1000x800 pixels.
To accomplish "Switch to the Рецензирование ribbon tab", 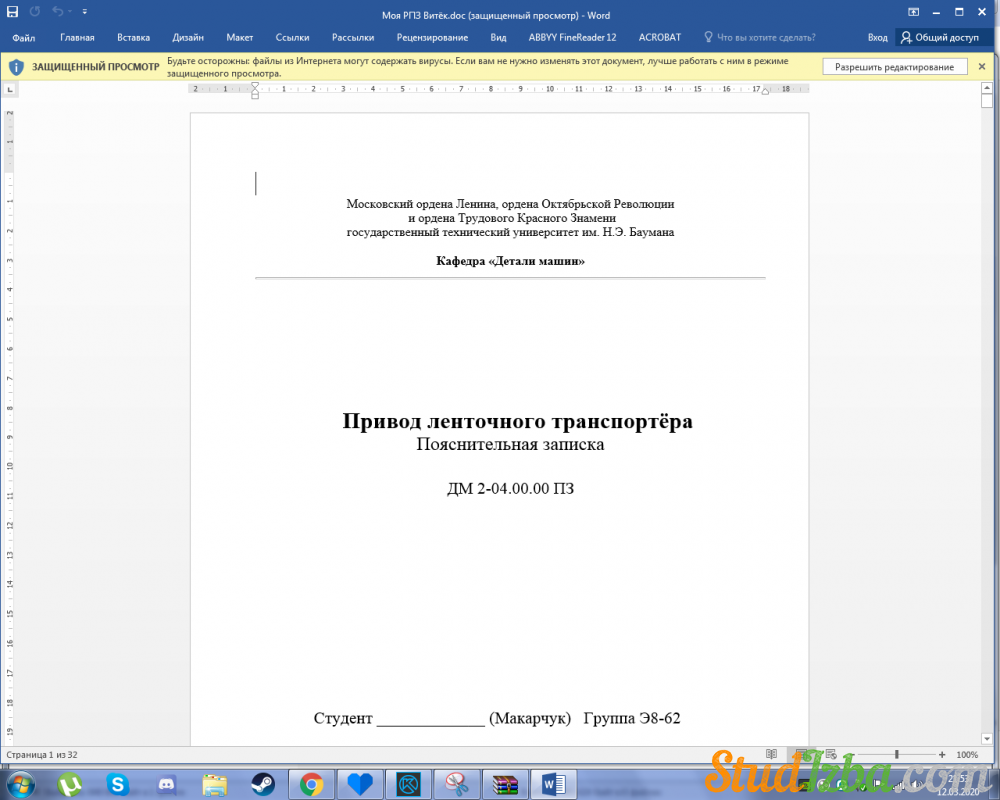I will pos(432,37).
